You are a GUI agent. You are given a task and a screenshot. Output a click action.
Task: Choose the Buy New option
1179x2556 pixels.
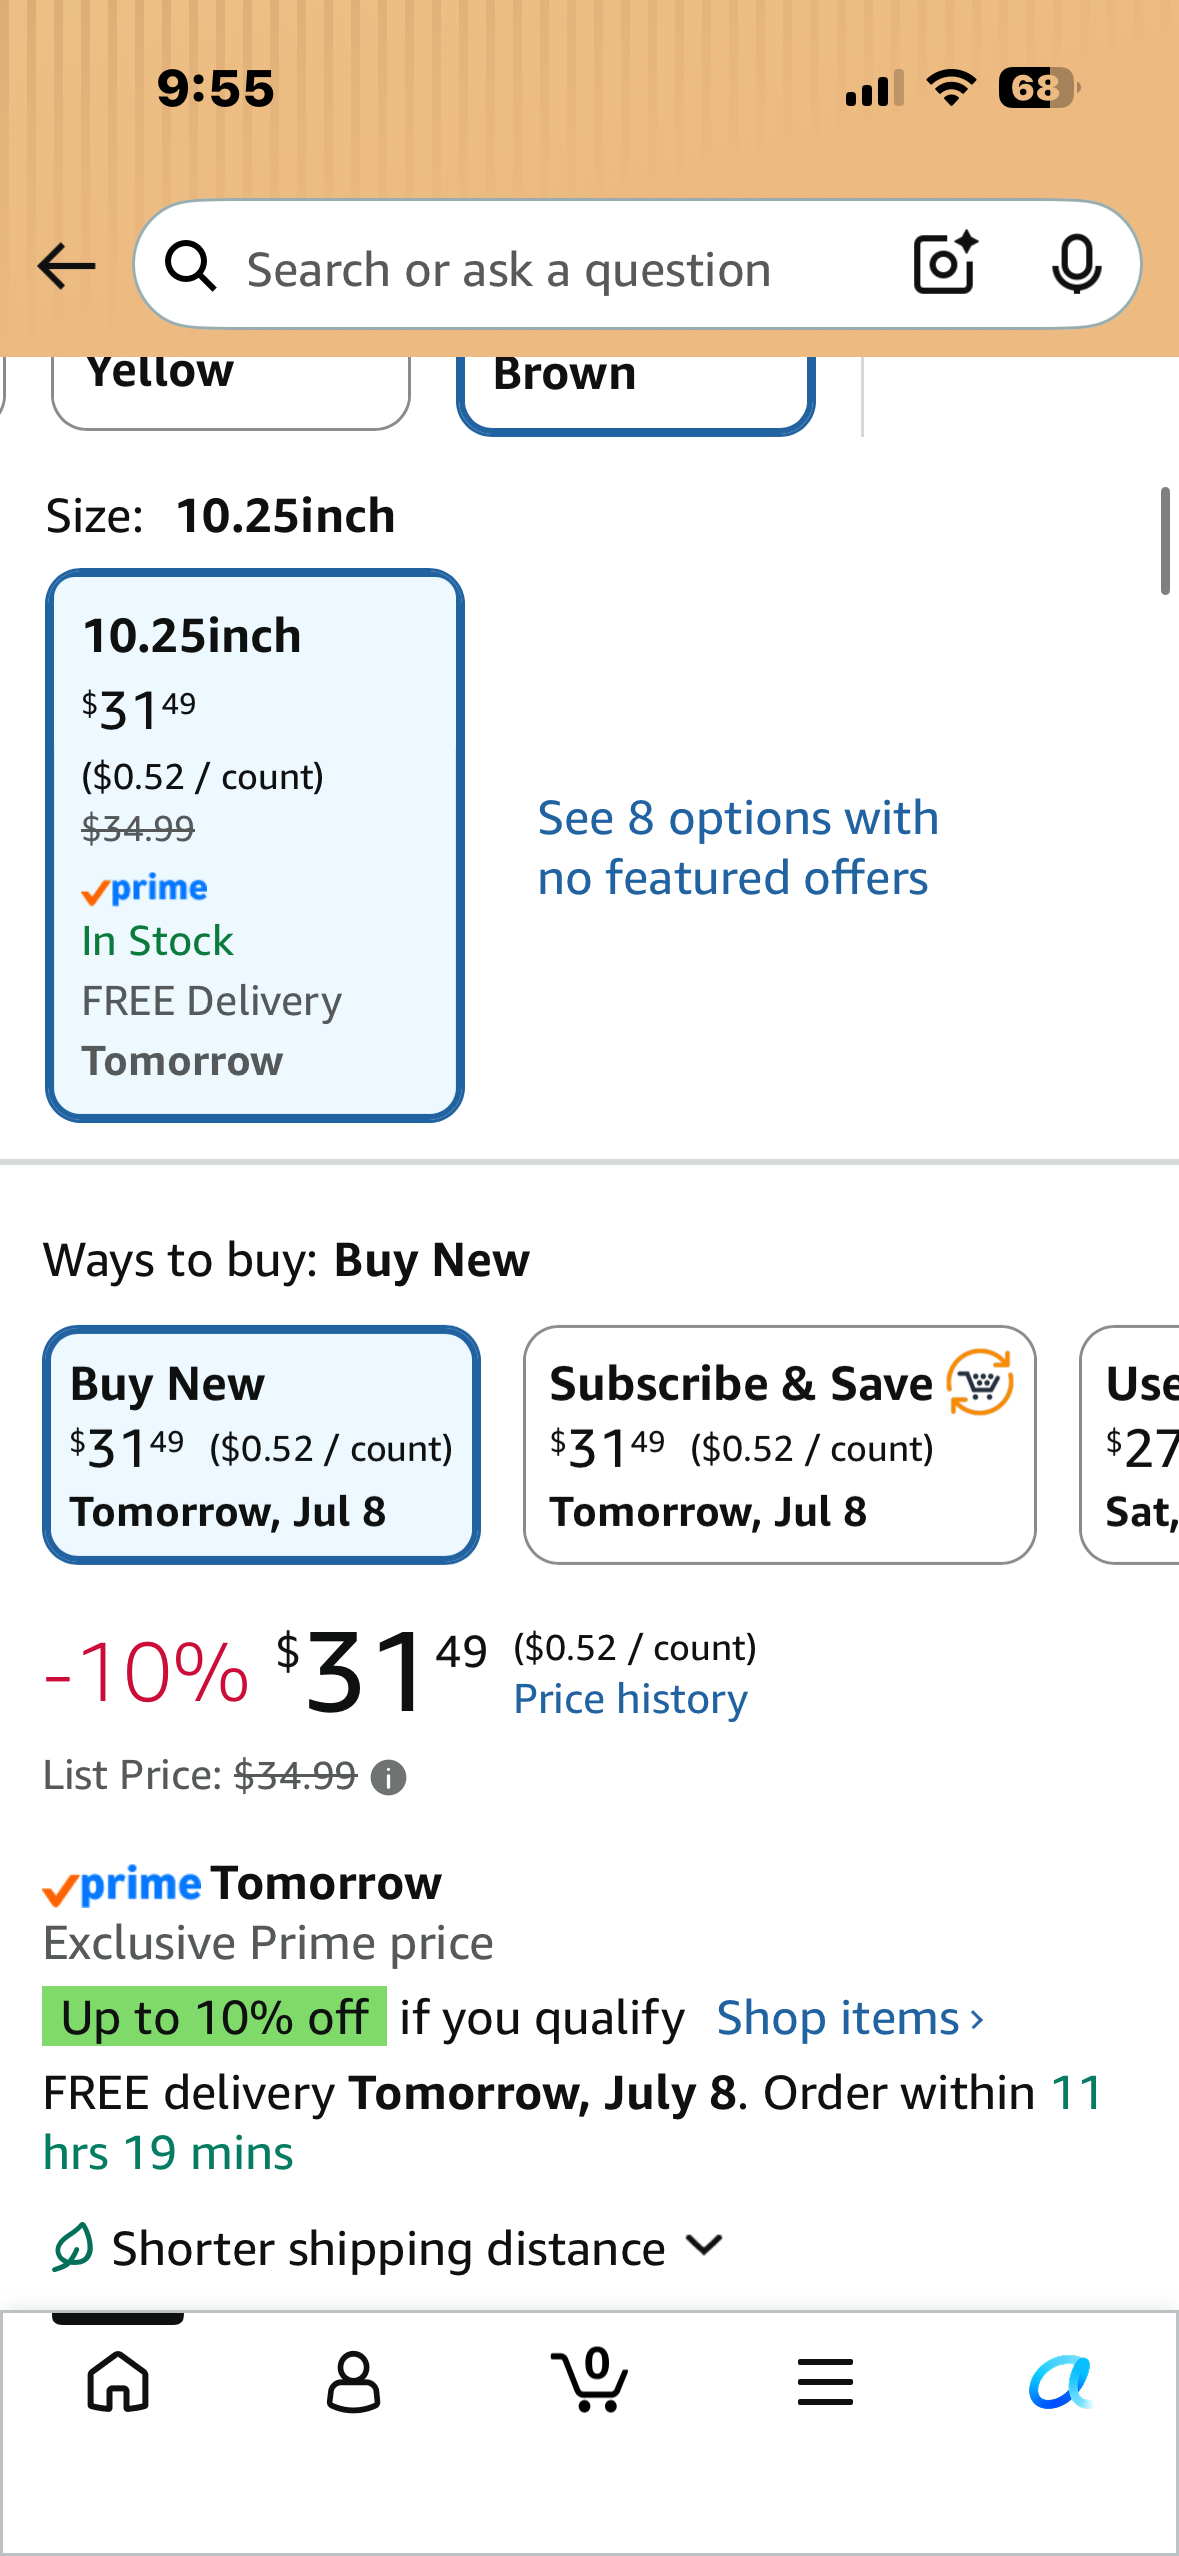262,1445
